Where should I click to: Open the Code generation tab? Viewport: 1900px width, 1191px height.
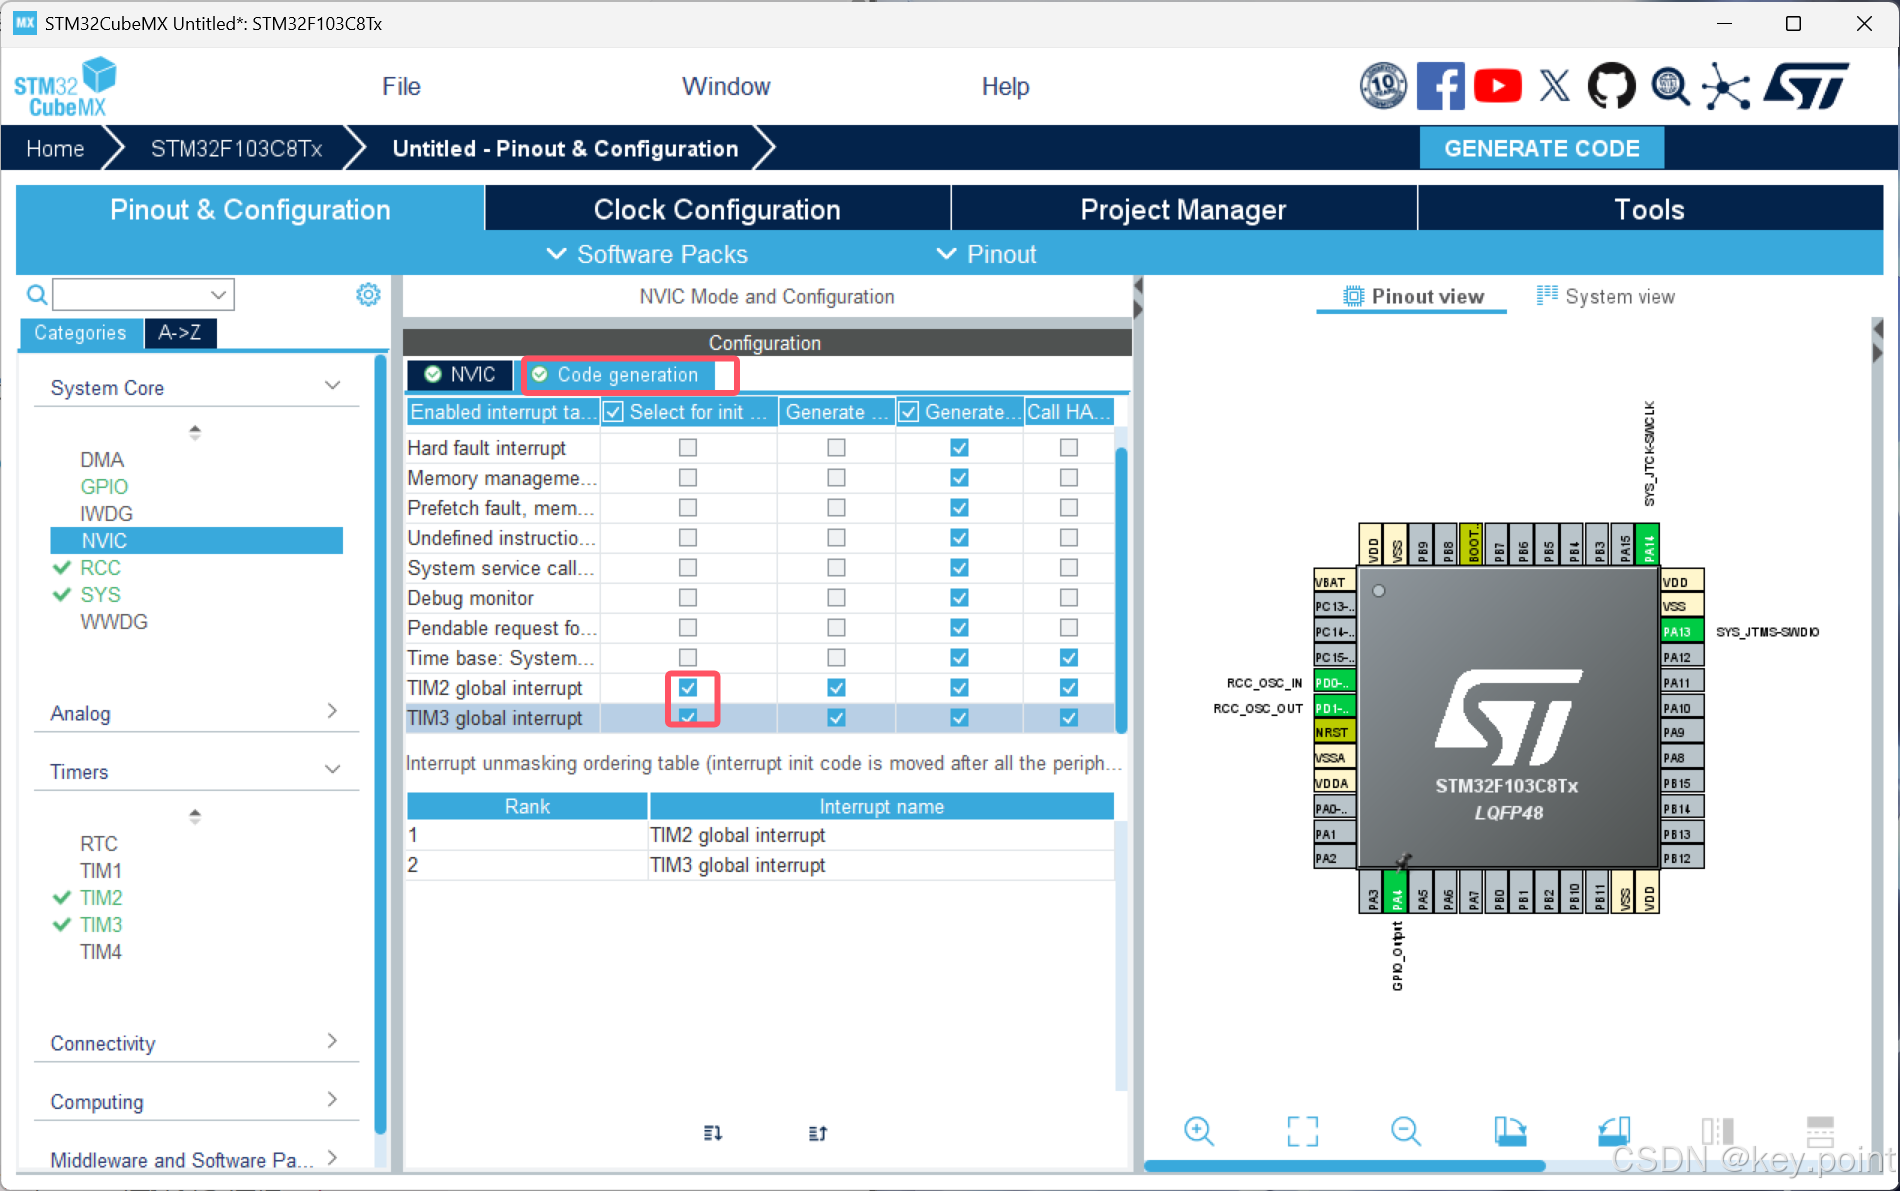point(618,374)
